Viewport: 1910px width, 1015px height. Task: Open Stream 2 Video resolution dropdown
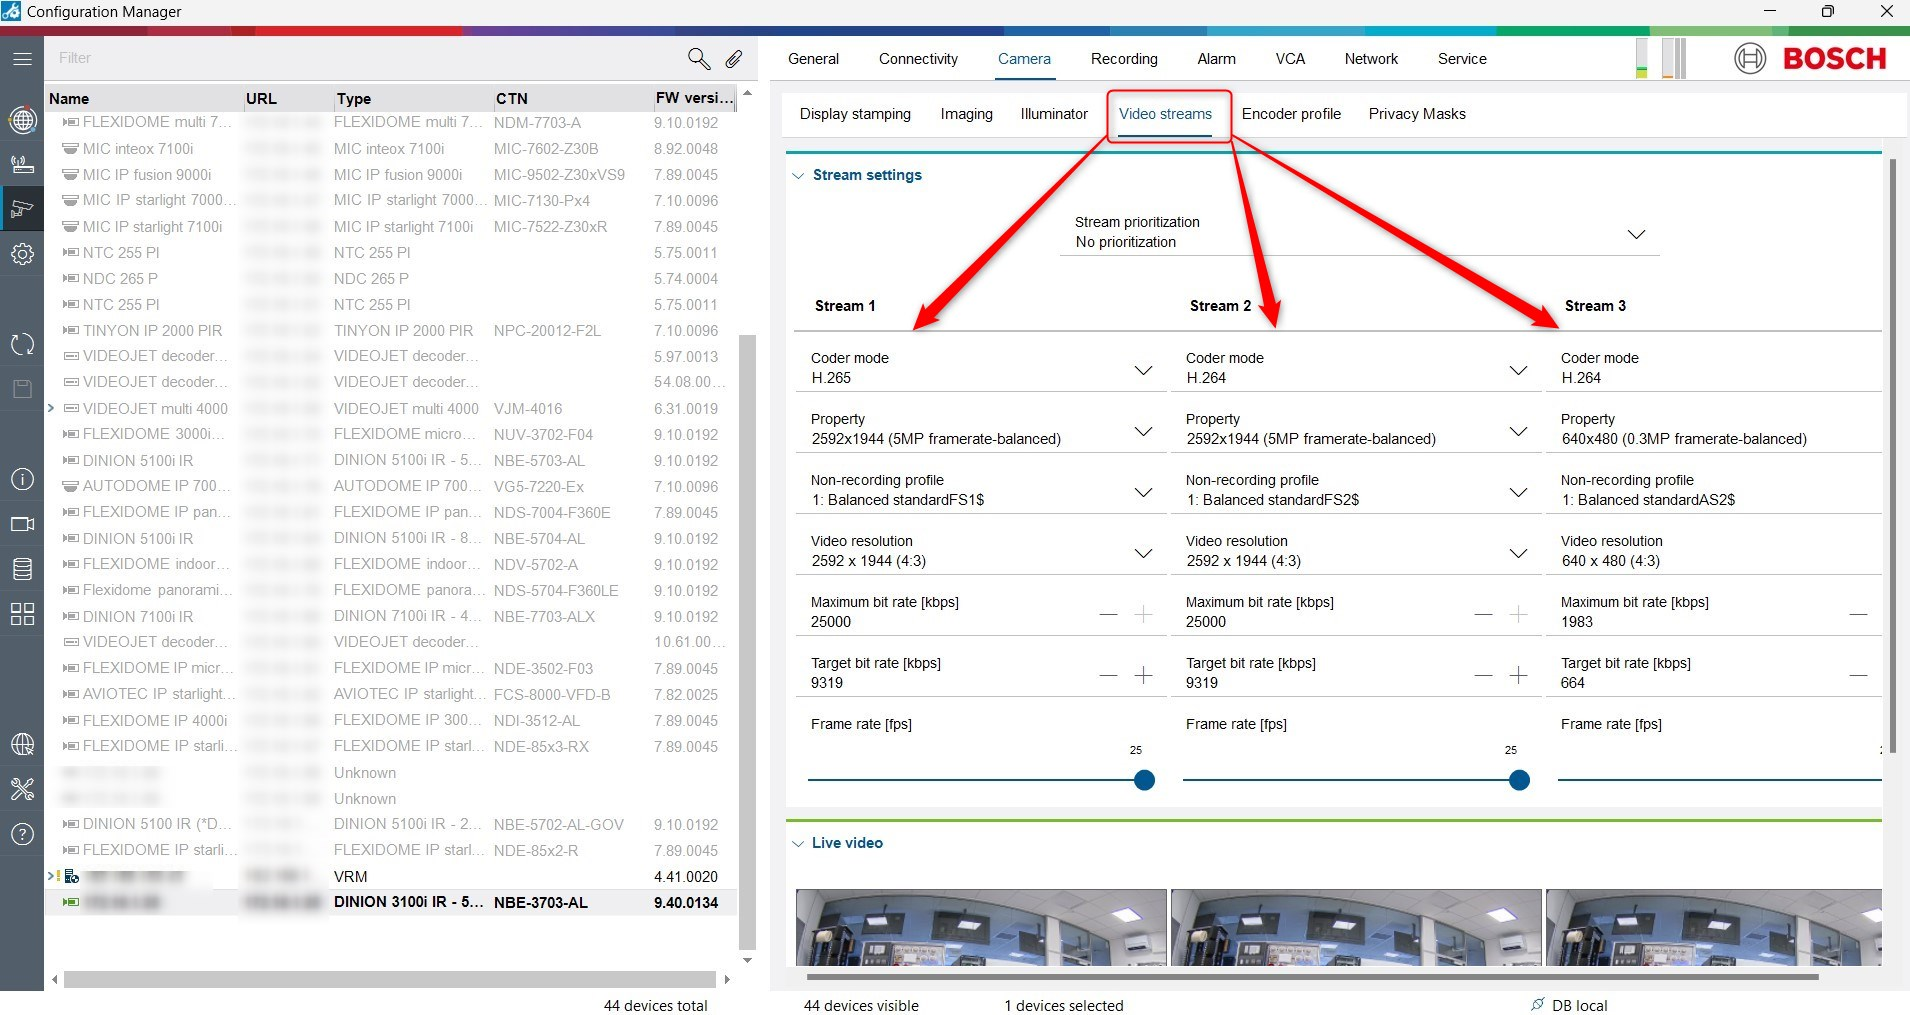tap(1518, 553)
